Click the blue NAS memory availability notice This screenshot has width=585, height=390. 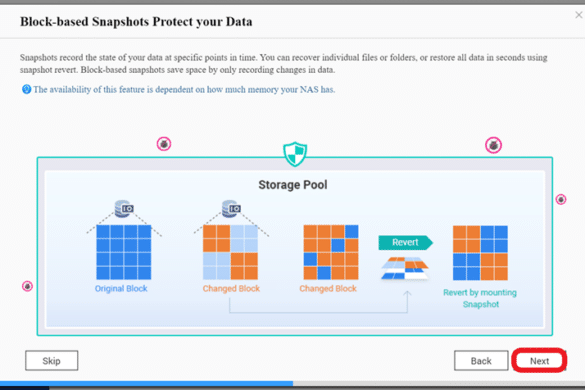[184, 90]
